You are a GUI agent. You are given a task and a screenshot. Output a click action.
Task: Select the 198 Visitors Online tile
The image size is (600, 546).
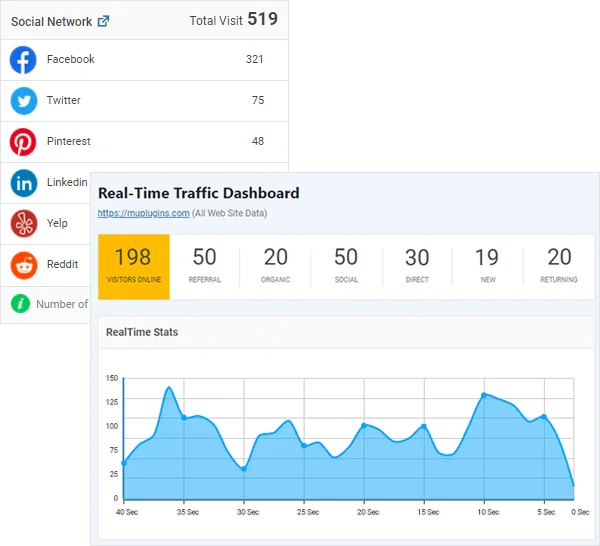click(134, 266)
